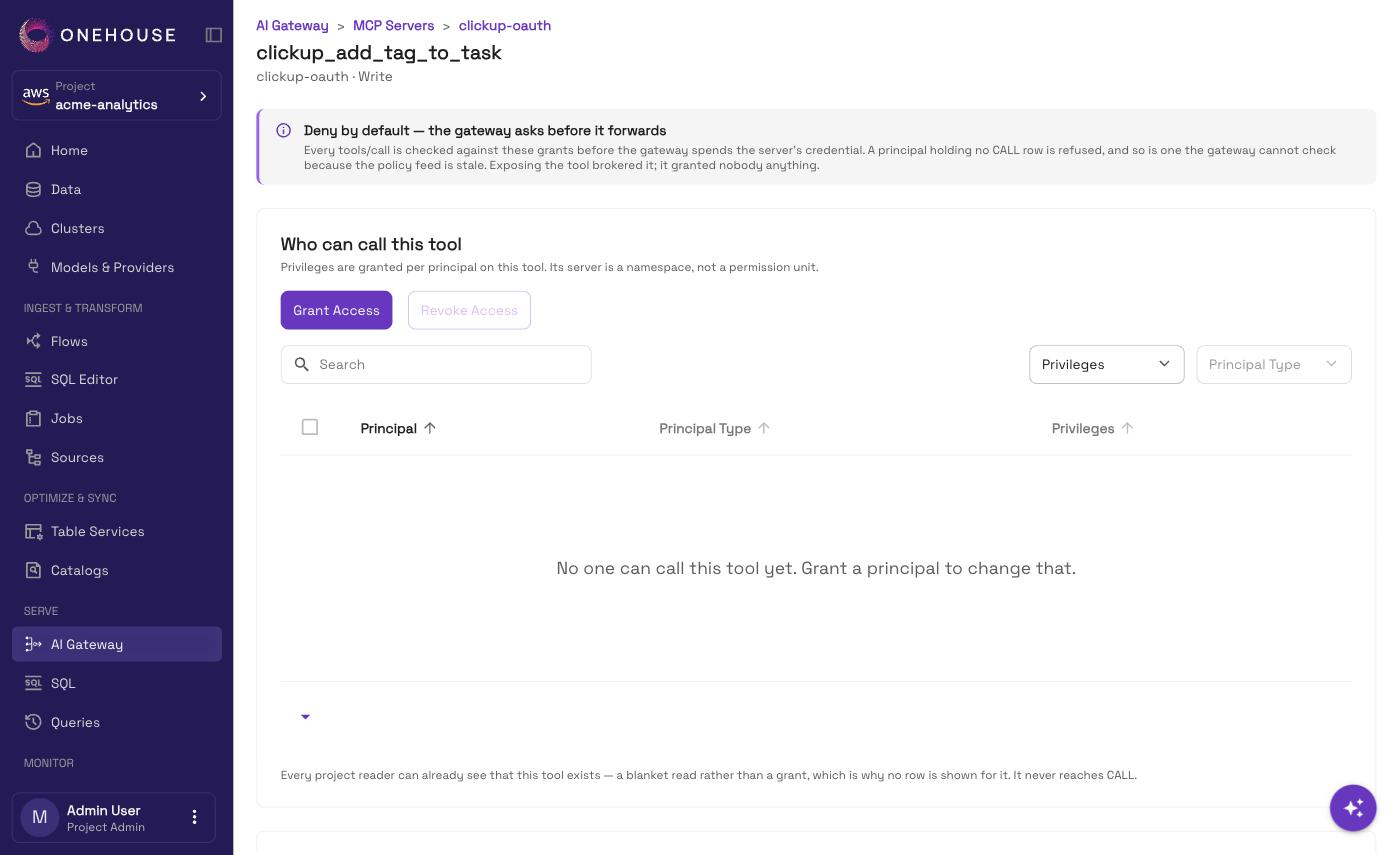Open Clusters in the sidebar
The height and width of the screenshot is (855, 1400).
(117, 228)
